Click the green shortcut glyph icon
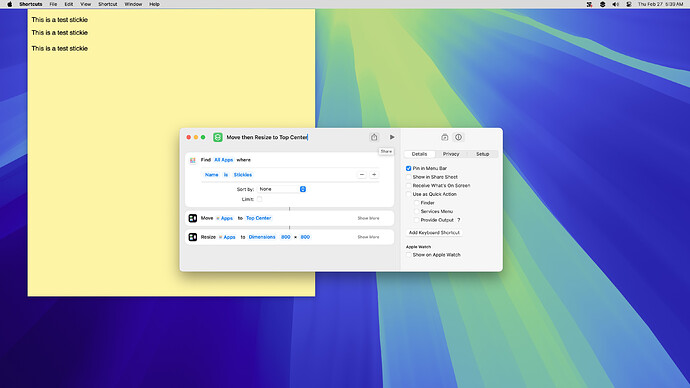 218,137
